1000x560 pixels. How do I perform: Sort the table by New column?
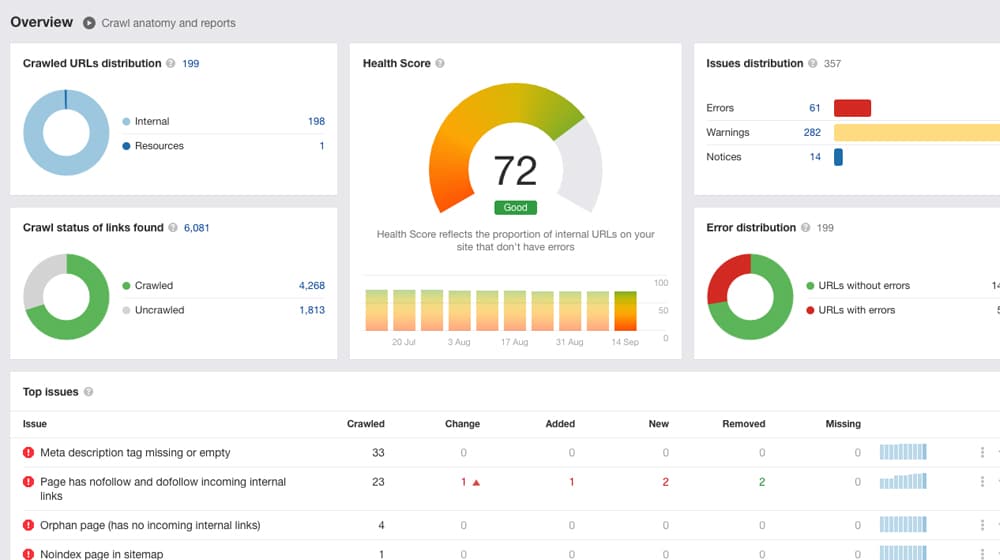658,424
